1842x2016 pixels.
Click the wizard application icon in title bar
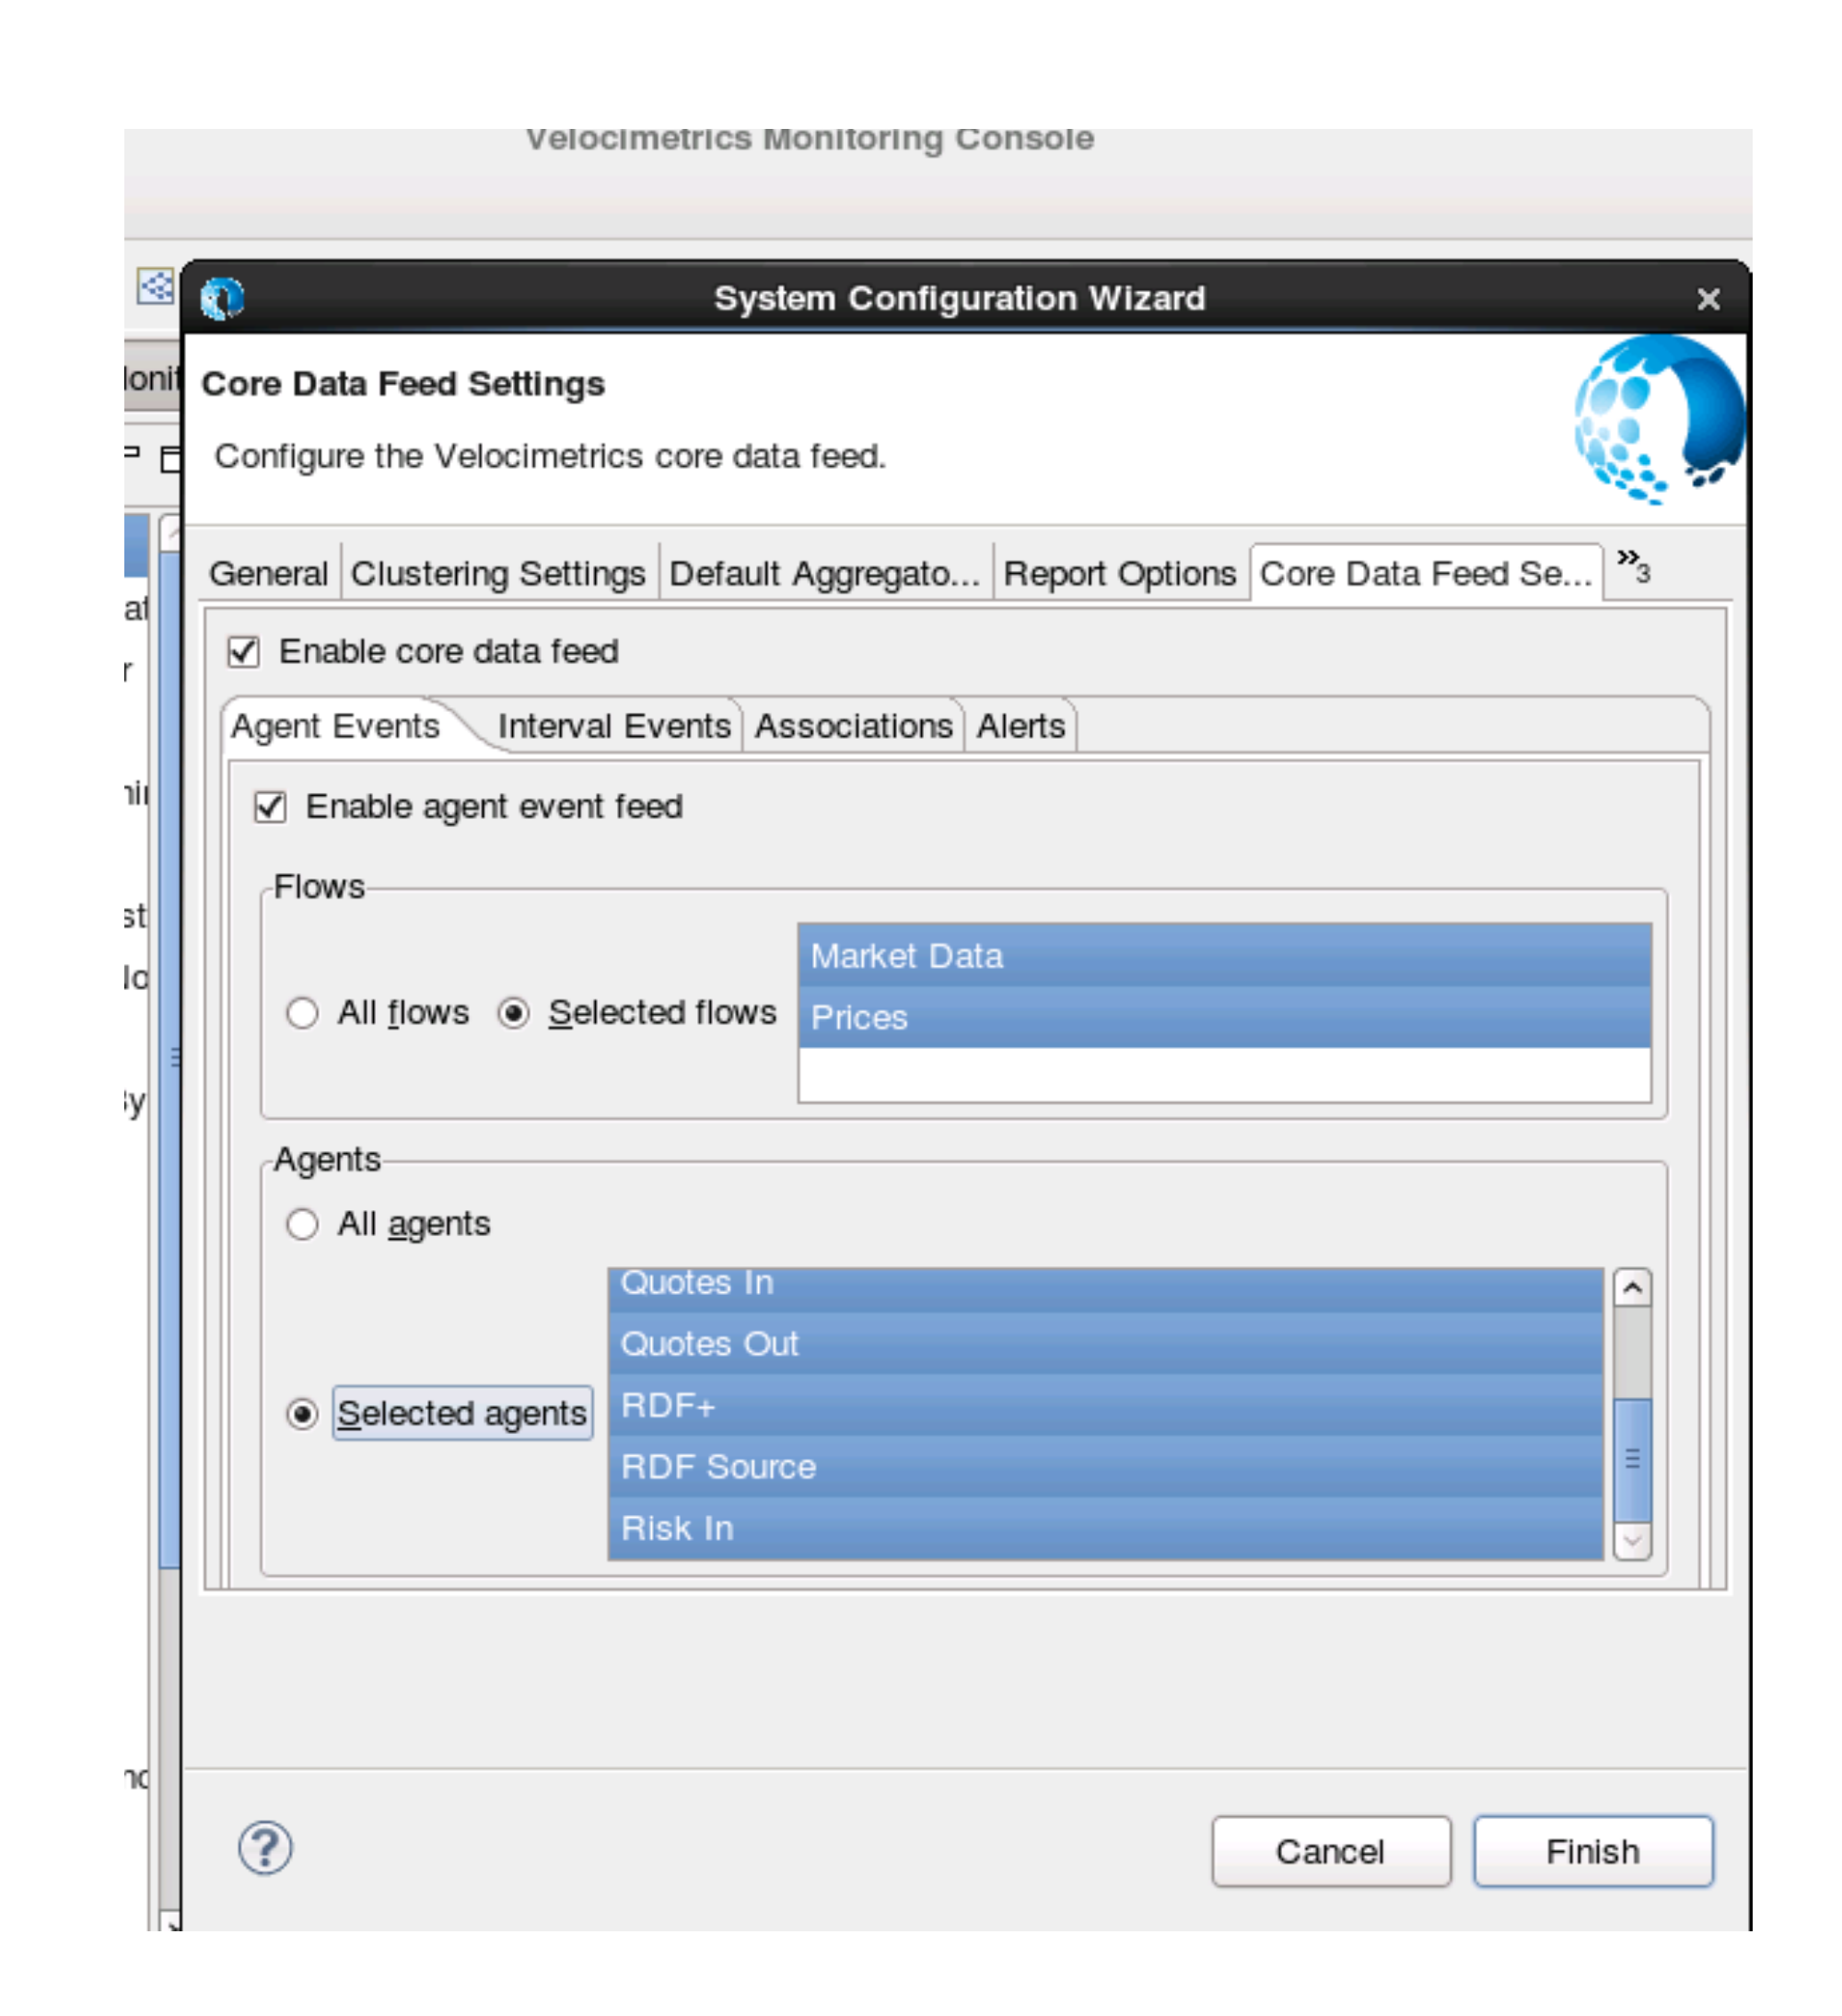222,299
